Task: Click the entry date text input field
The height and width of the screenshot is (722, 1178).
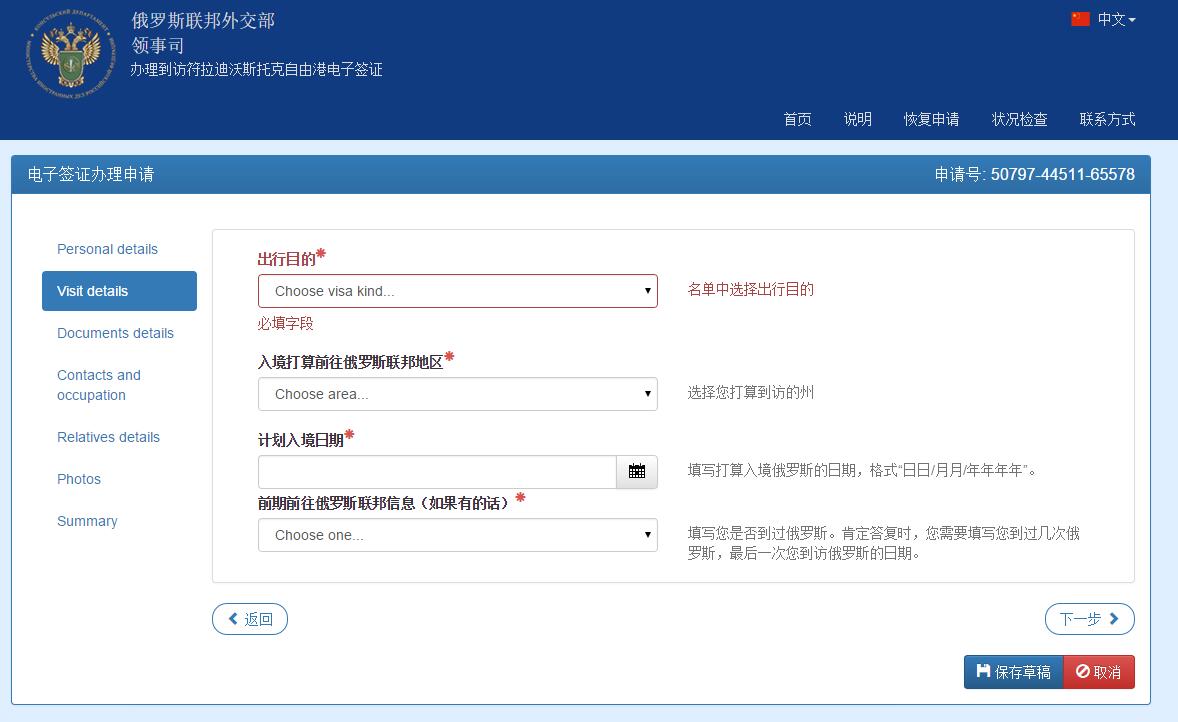Action: 430,471
